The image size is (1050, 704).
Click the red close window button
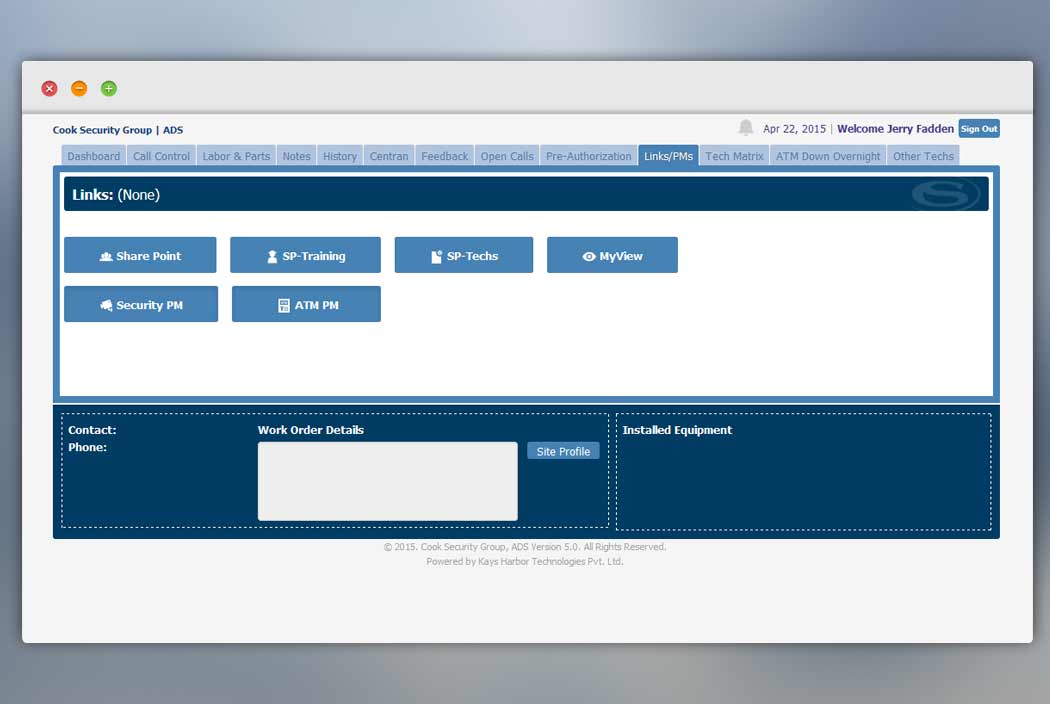point(50,88)
